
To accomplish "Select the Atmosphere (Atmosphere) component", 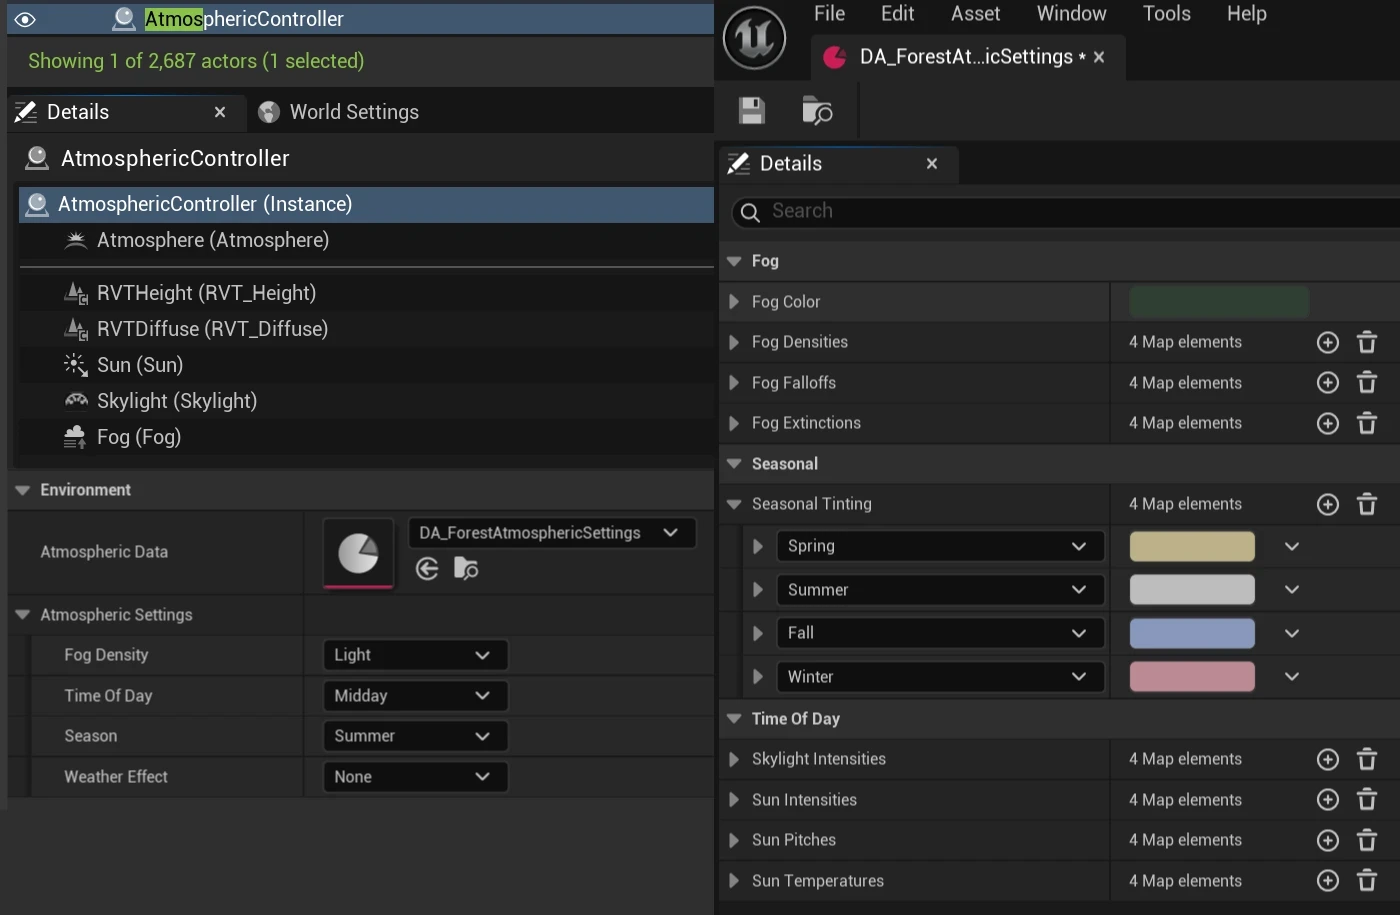I will click(212, 240).
